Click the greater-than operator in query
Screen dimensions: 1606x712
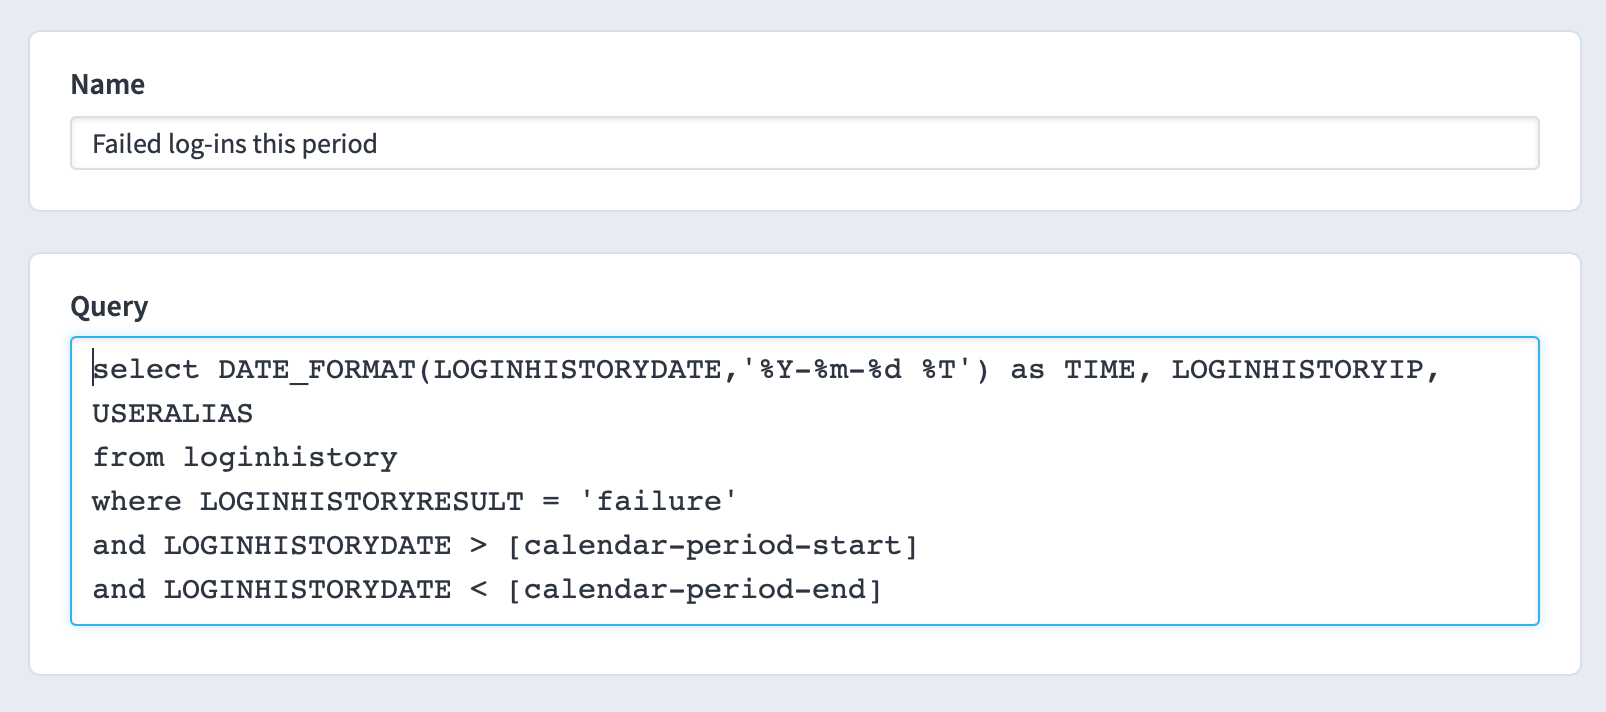tap(478, 545)
